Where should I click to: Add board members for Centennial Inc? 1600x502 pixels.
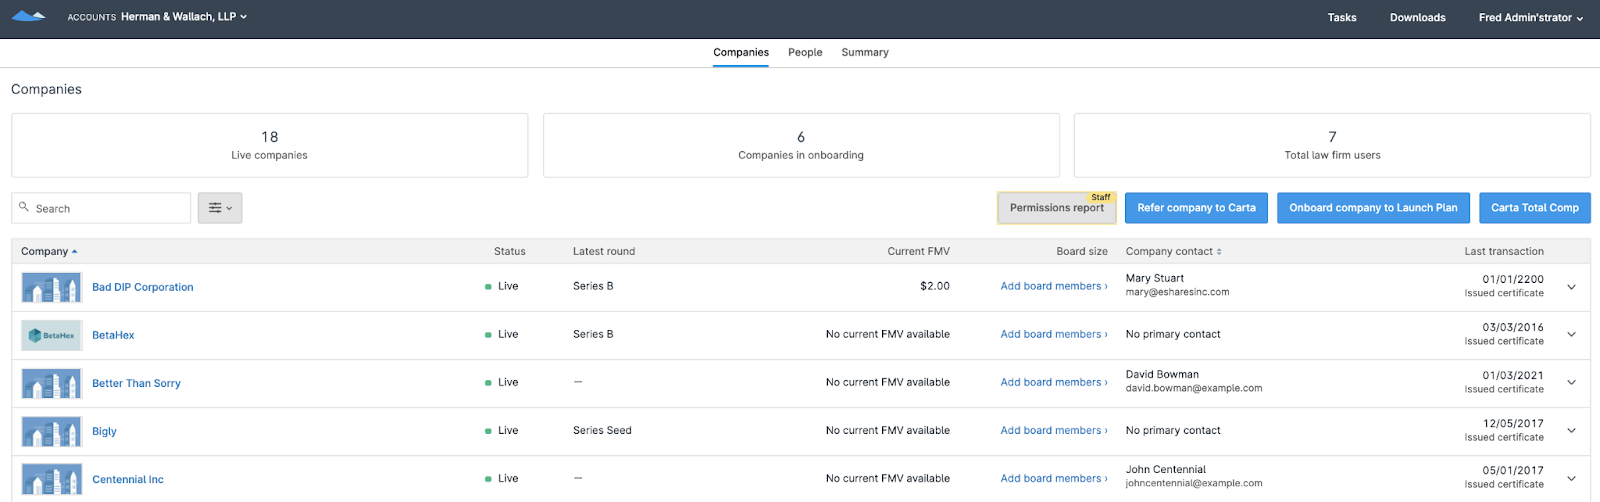[1054, 478]
